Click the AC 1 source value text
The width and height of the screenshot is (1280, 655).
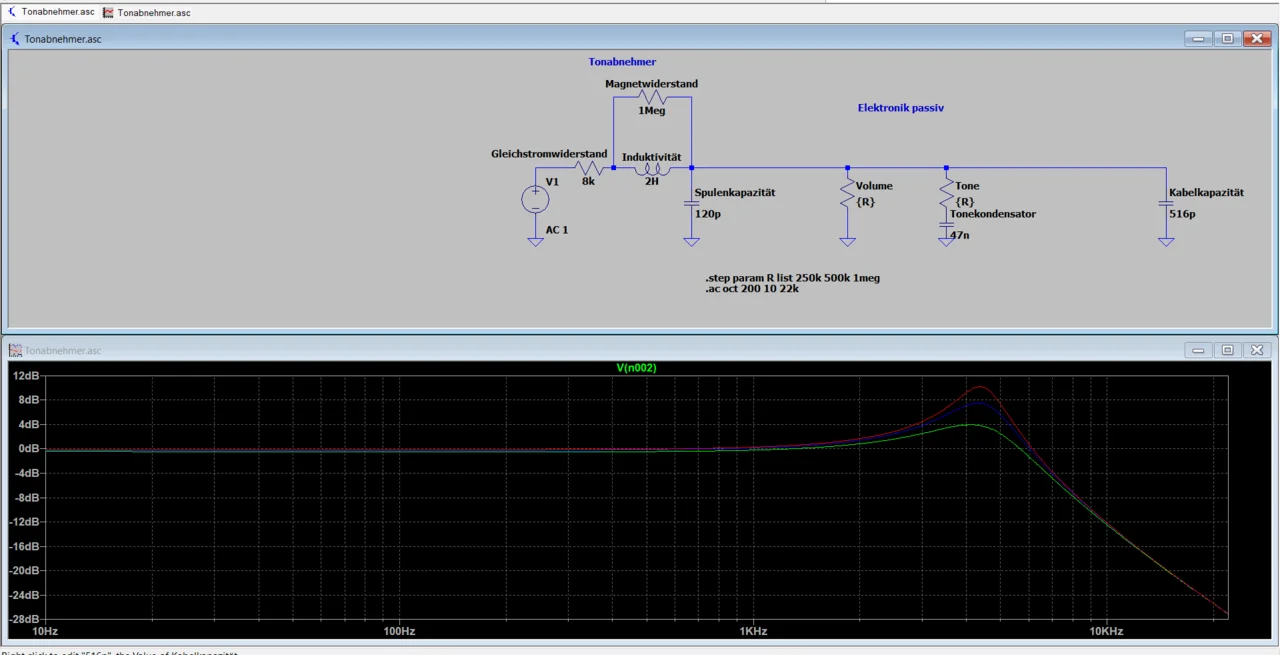pyautogui.click(x=557, y=230)
